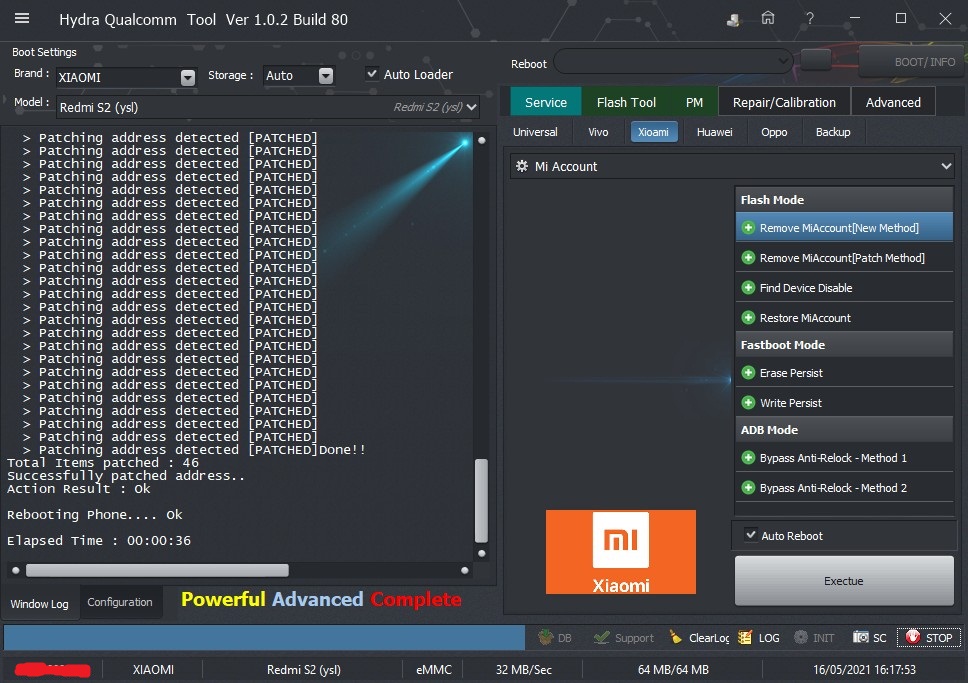Click the 32 MB/Sec status bar entry
Viewport: 968px width, 683px height.
tap(524, 669)
